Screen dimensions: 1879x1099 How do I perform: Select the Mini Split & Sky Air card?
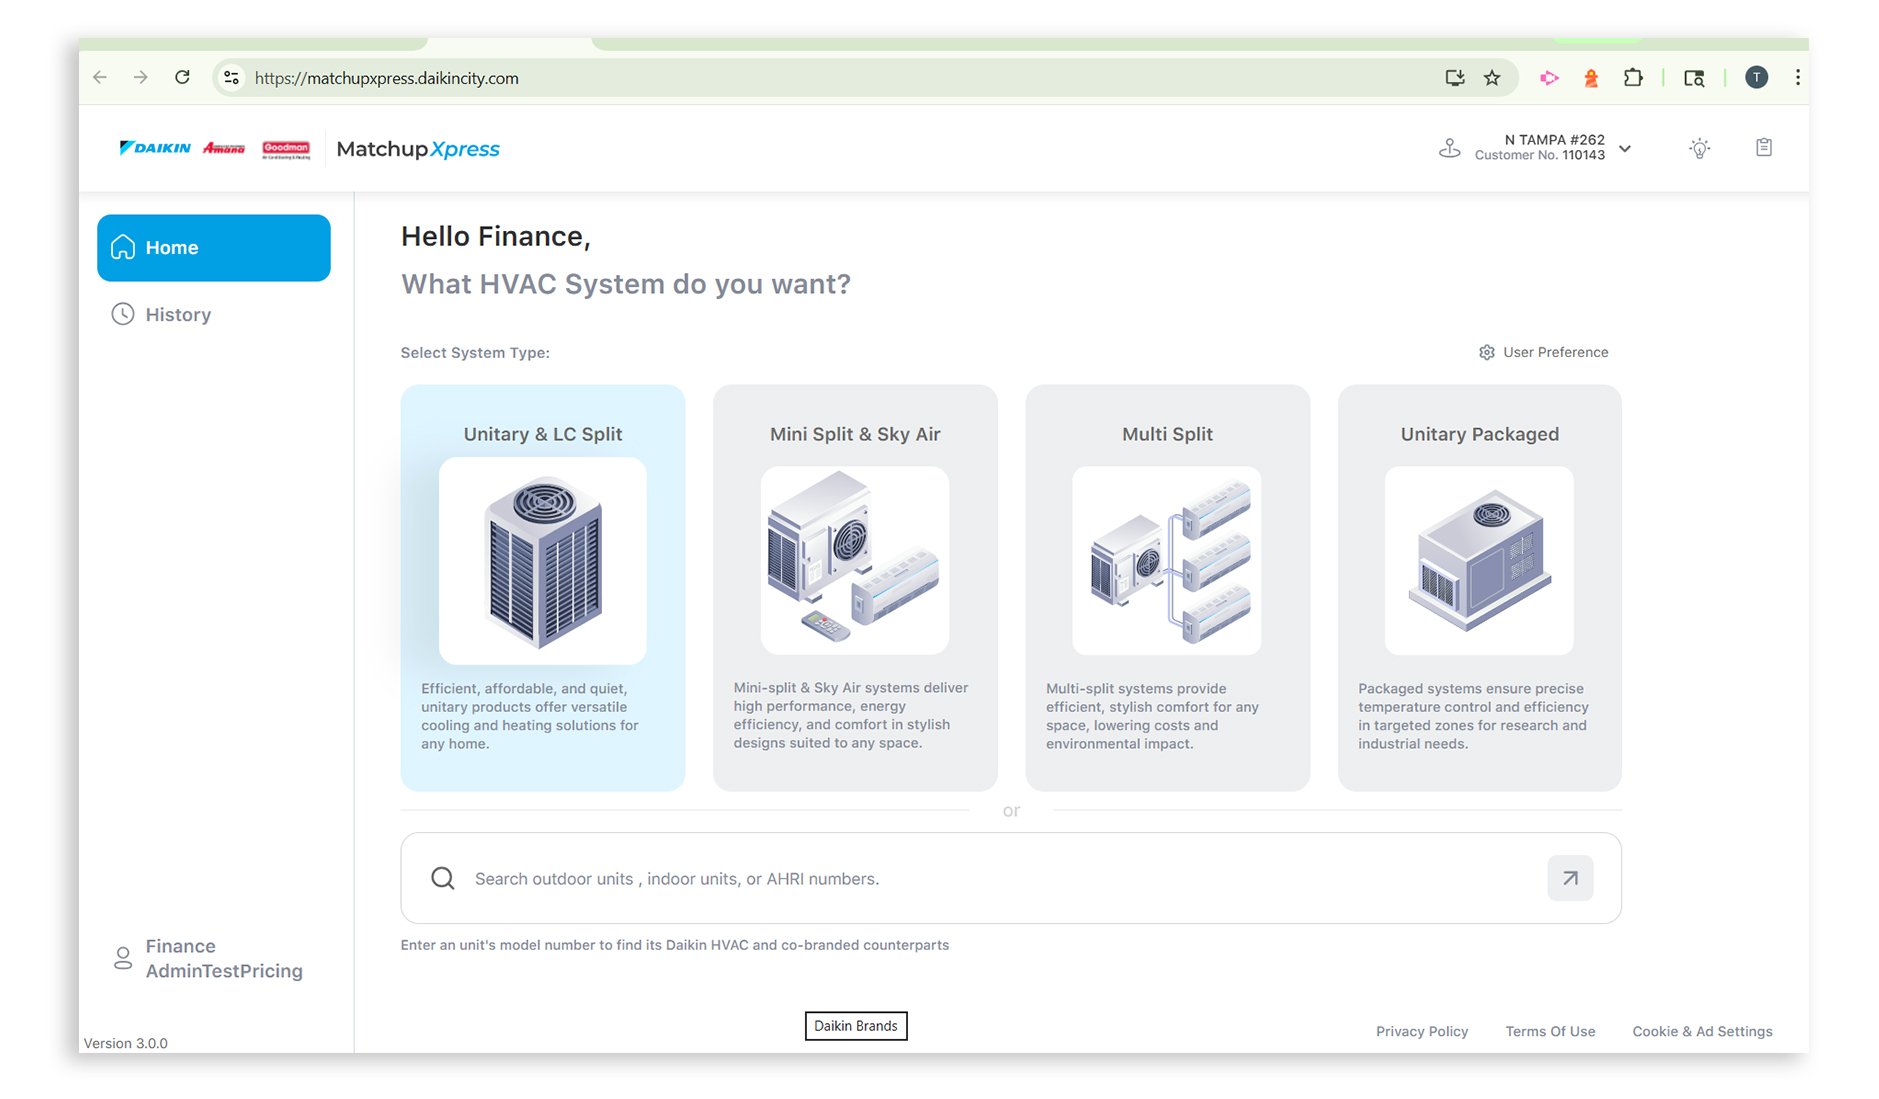click(855, 588)
